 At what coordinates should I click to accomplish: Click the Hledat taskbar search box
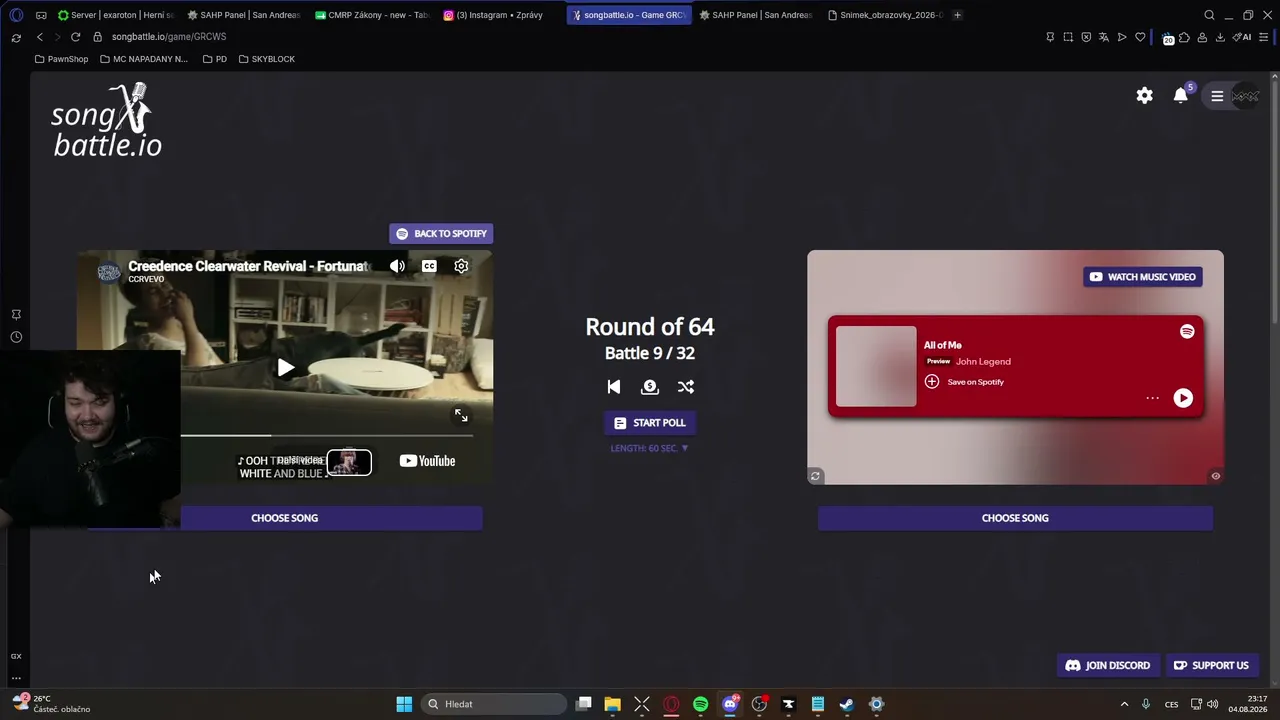pyautogui.click(x=494, y=704)
